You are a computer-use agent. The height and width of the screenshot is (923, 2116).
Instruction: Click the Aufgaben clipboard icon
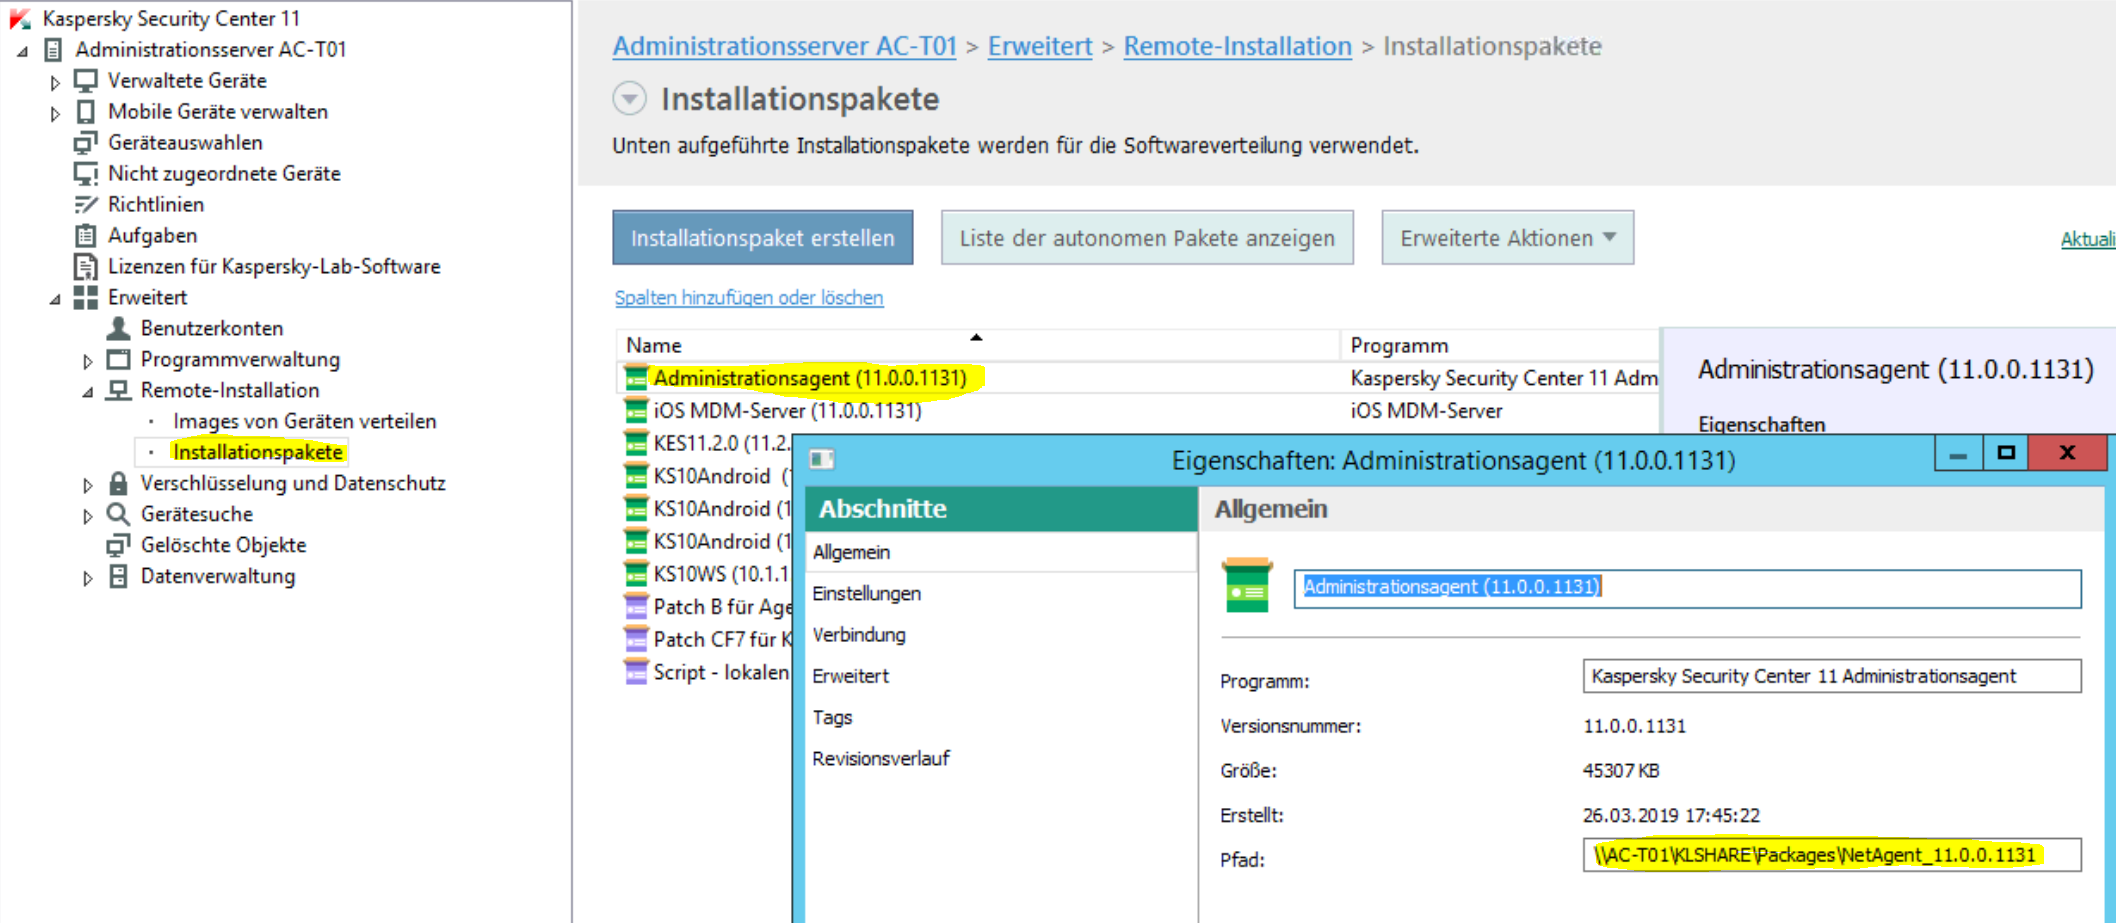pyautogui.click(x=86, y=235)
